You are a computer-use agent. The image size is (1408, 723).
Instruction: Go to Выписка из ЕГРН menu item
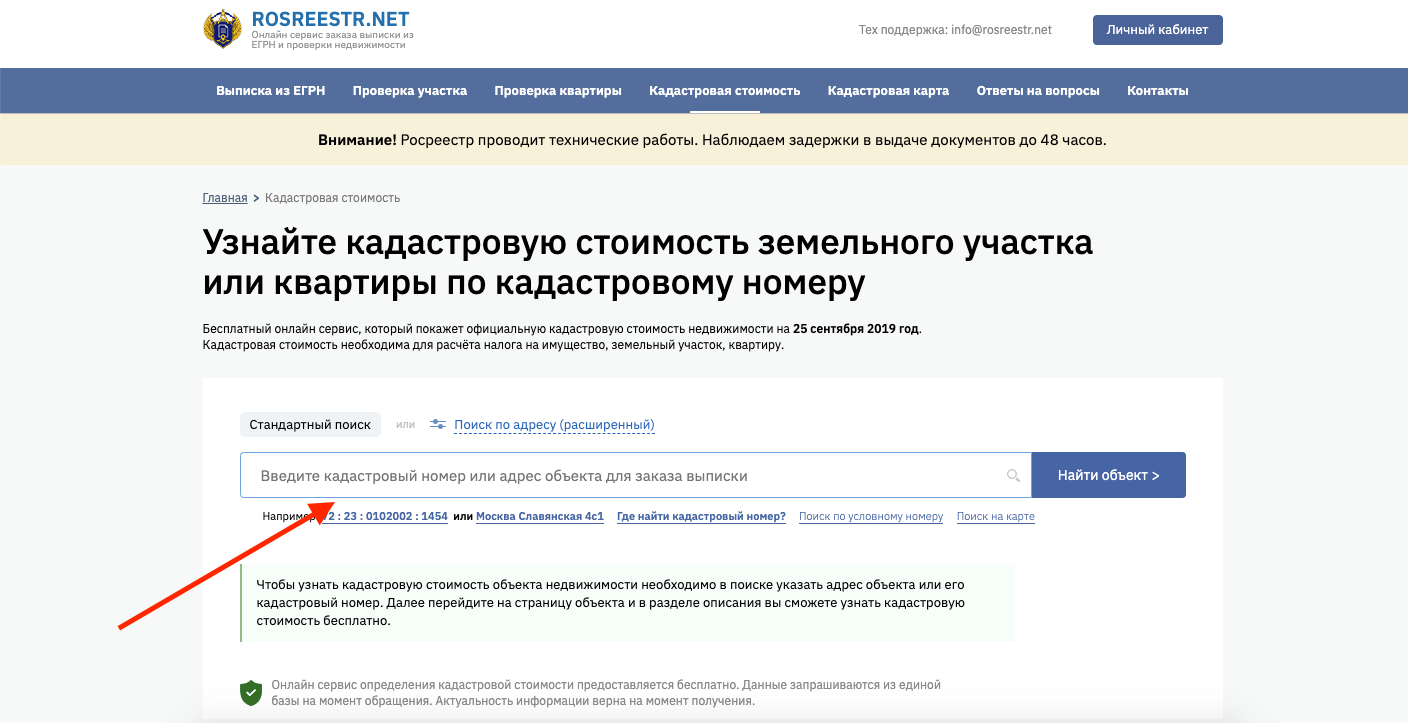(x=270, y=91)
